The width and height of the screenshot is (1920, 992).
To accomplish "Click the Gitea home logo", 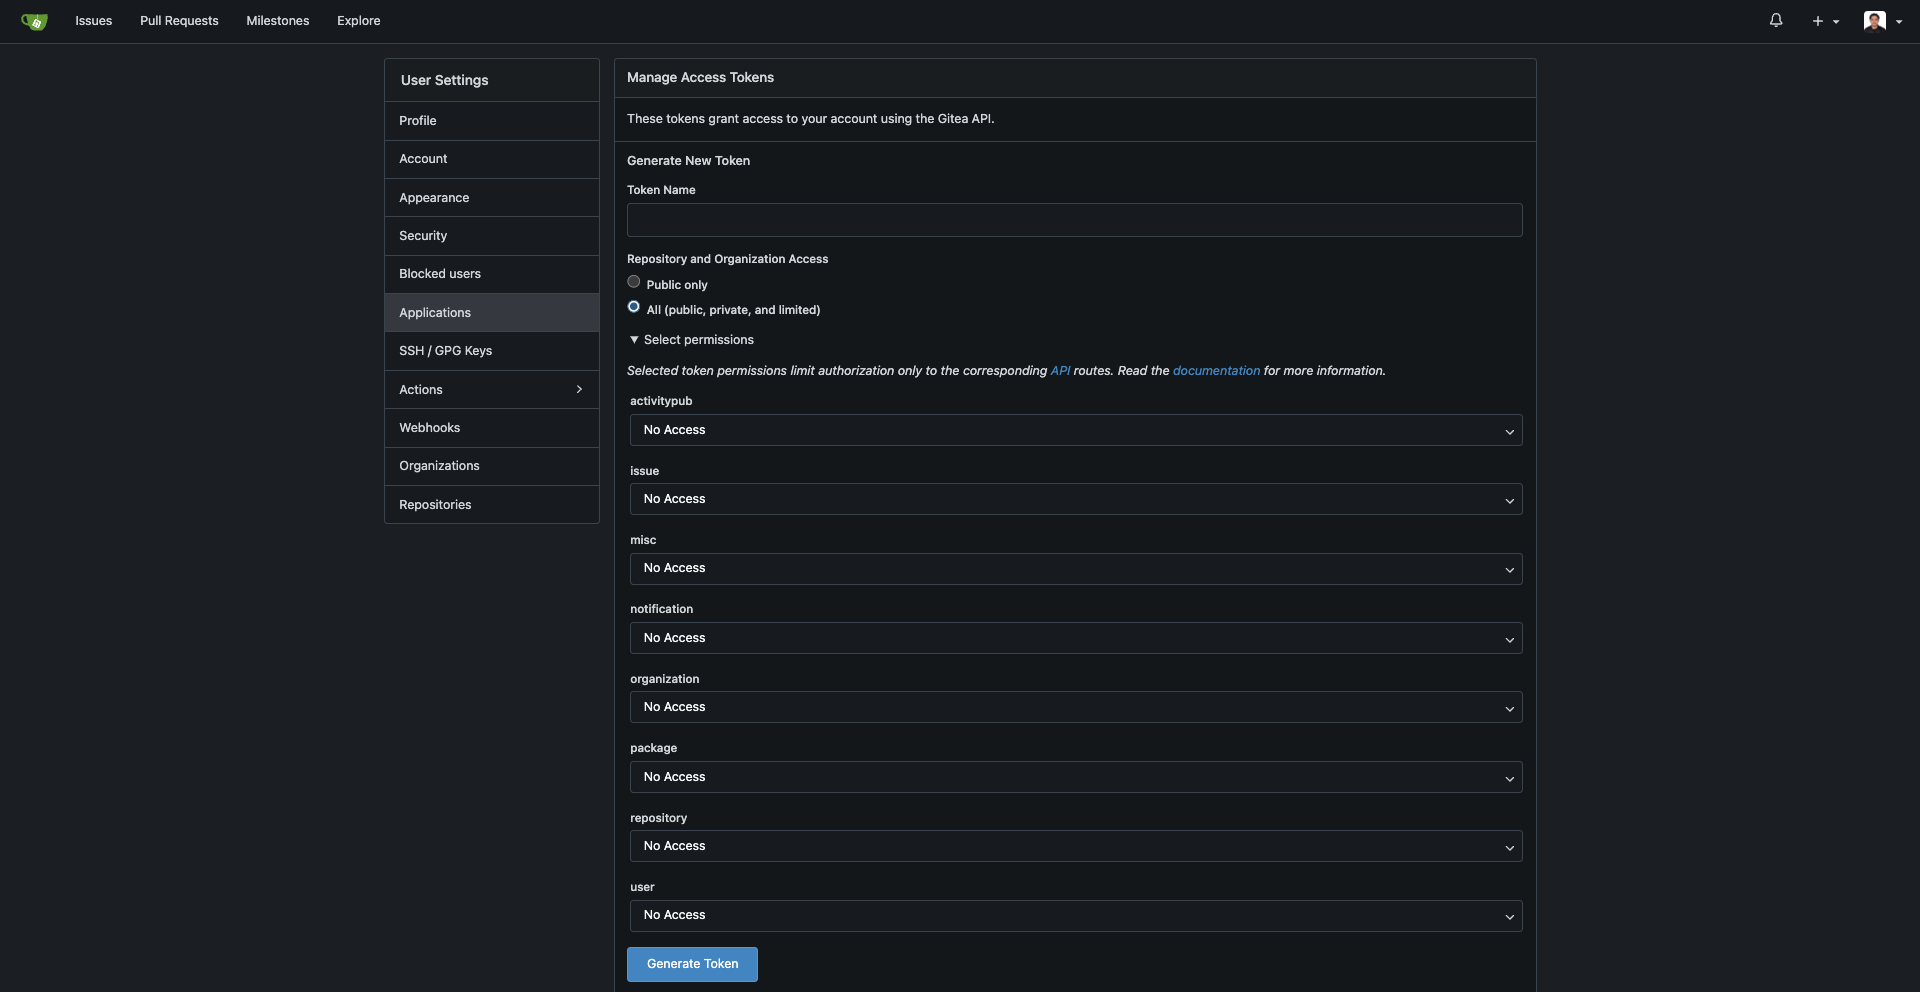I will coord(34,20).
